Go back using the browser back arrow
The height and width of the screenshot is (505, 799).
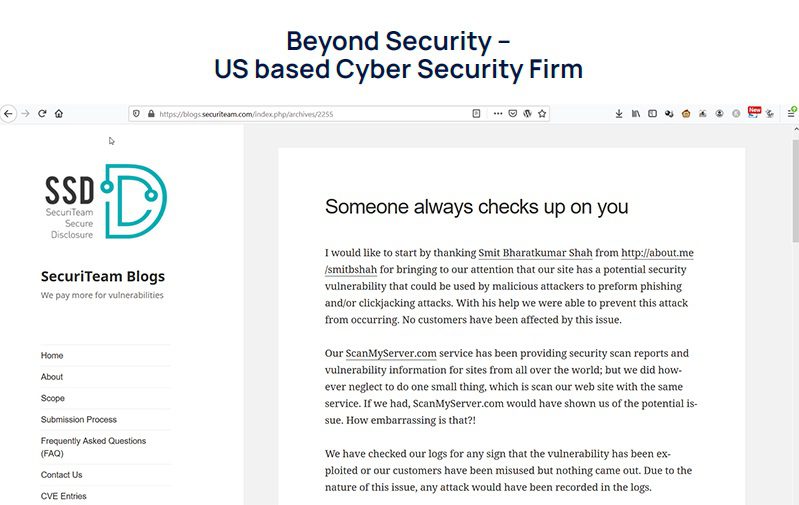[x=8, y=114]
